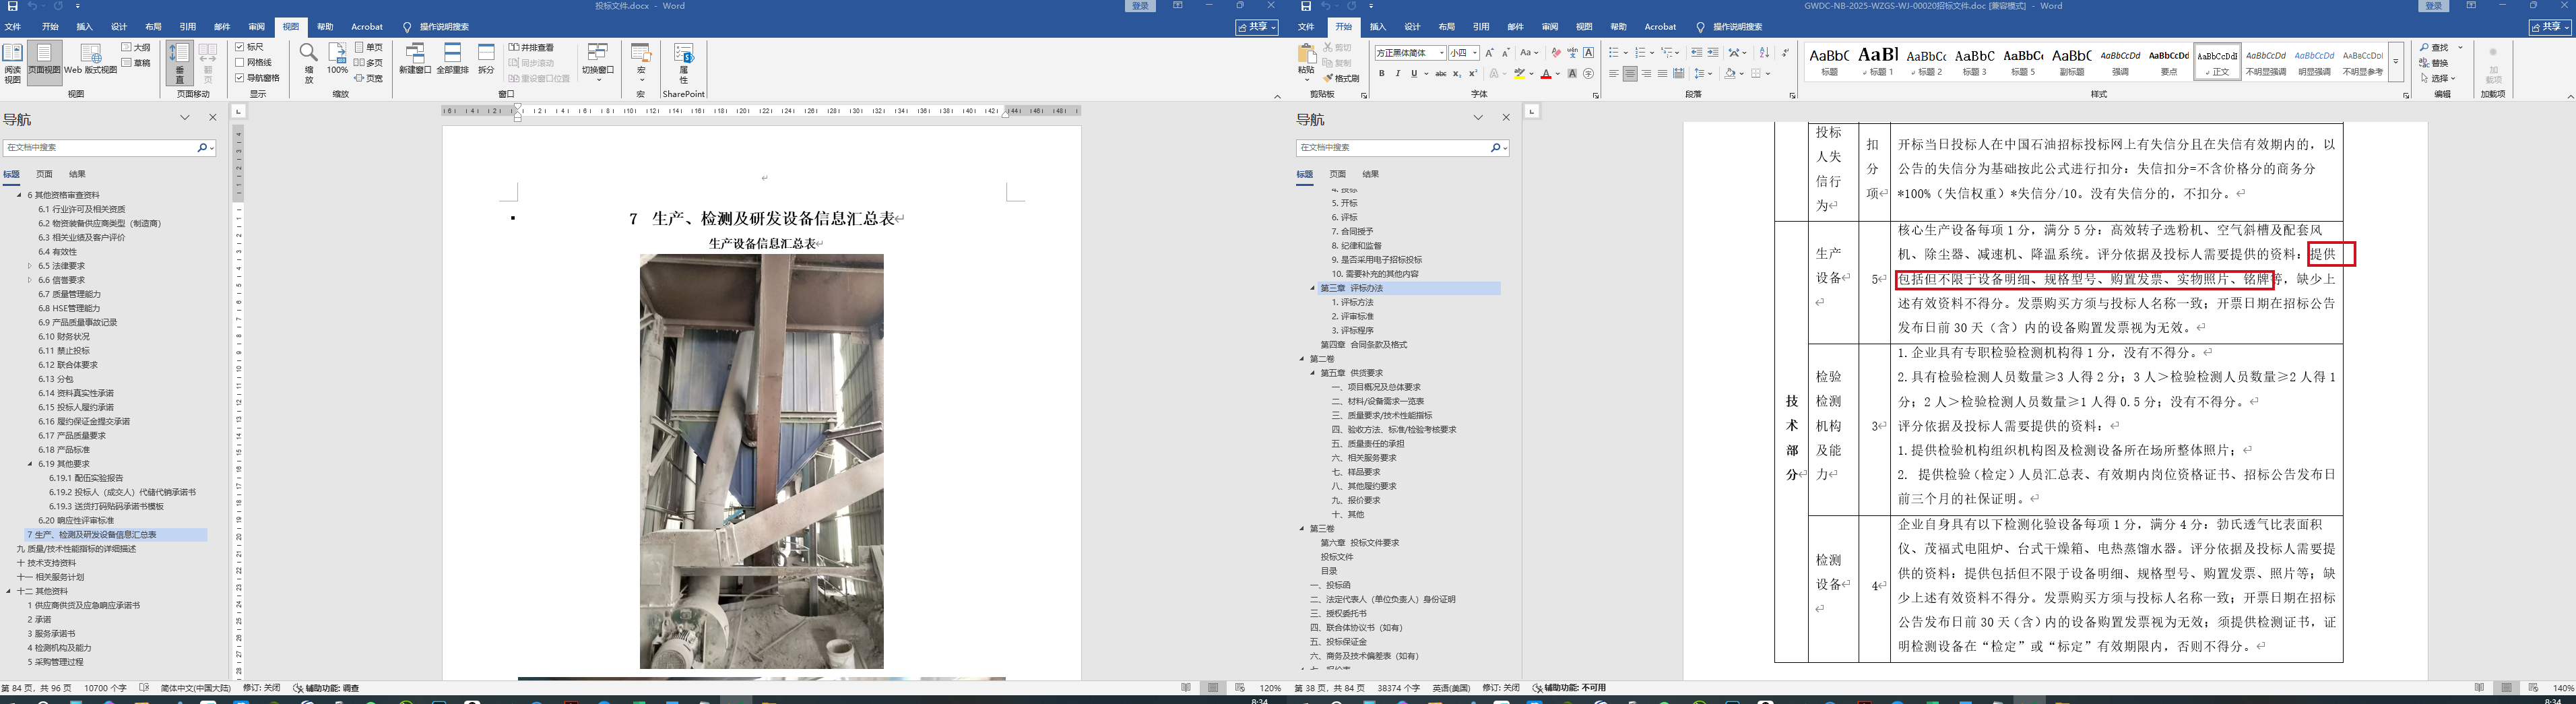The height and width of the screenshot is (704, 2576).
Task: Center-align the paragraph in right window
Action: tap(1630, 73)
